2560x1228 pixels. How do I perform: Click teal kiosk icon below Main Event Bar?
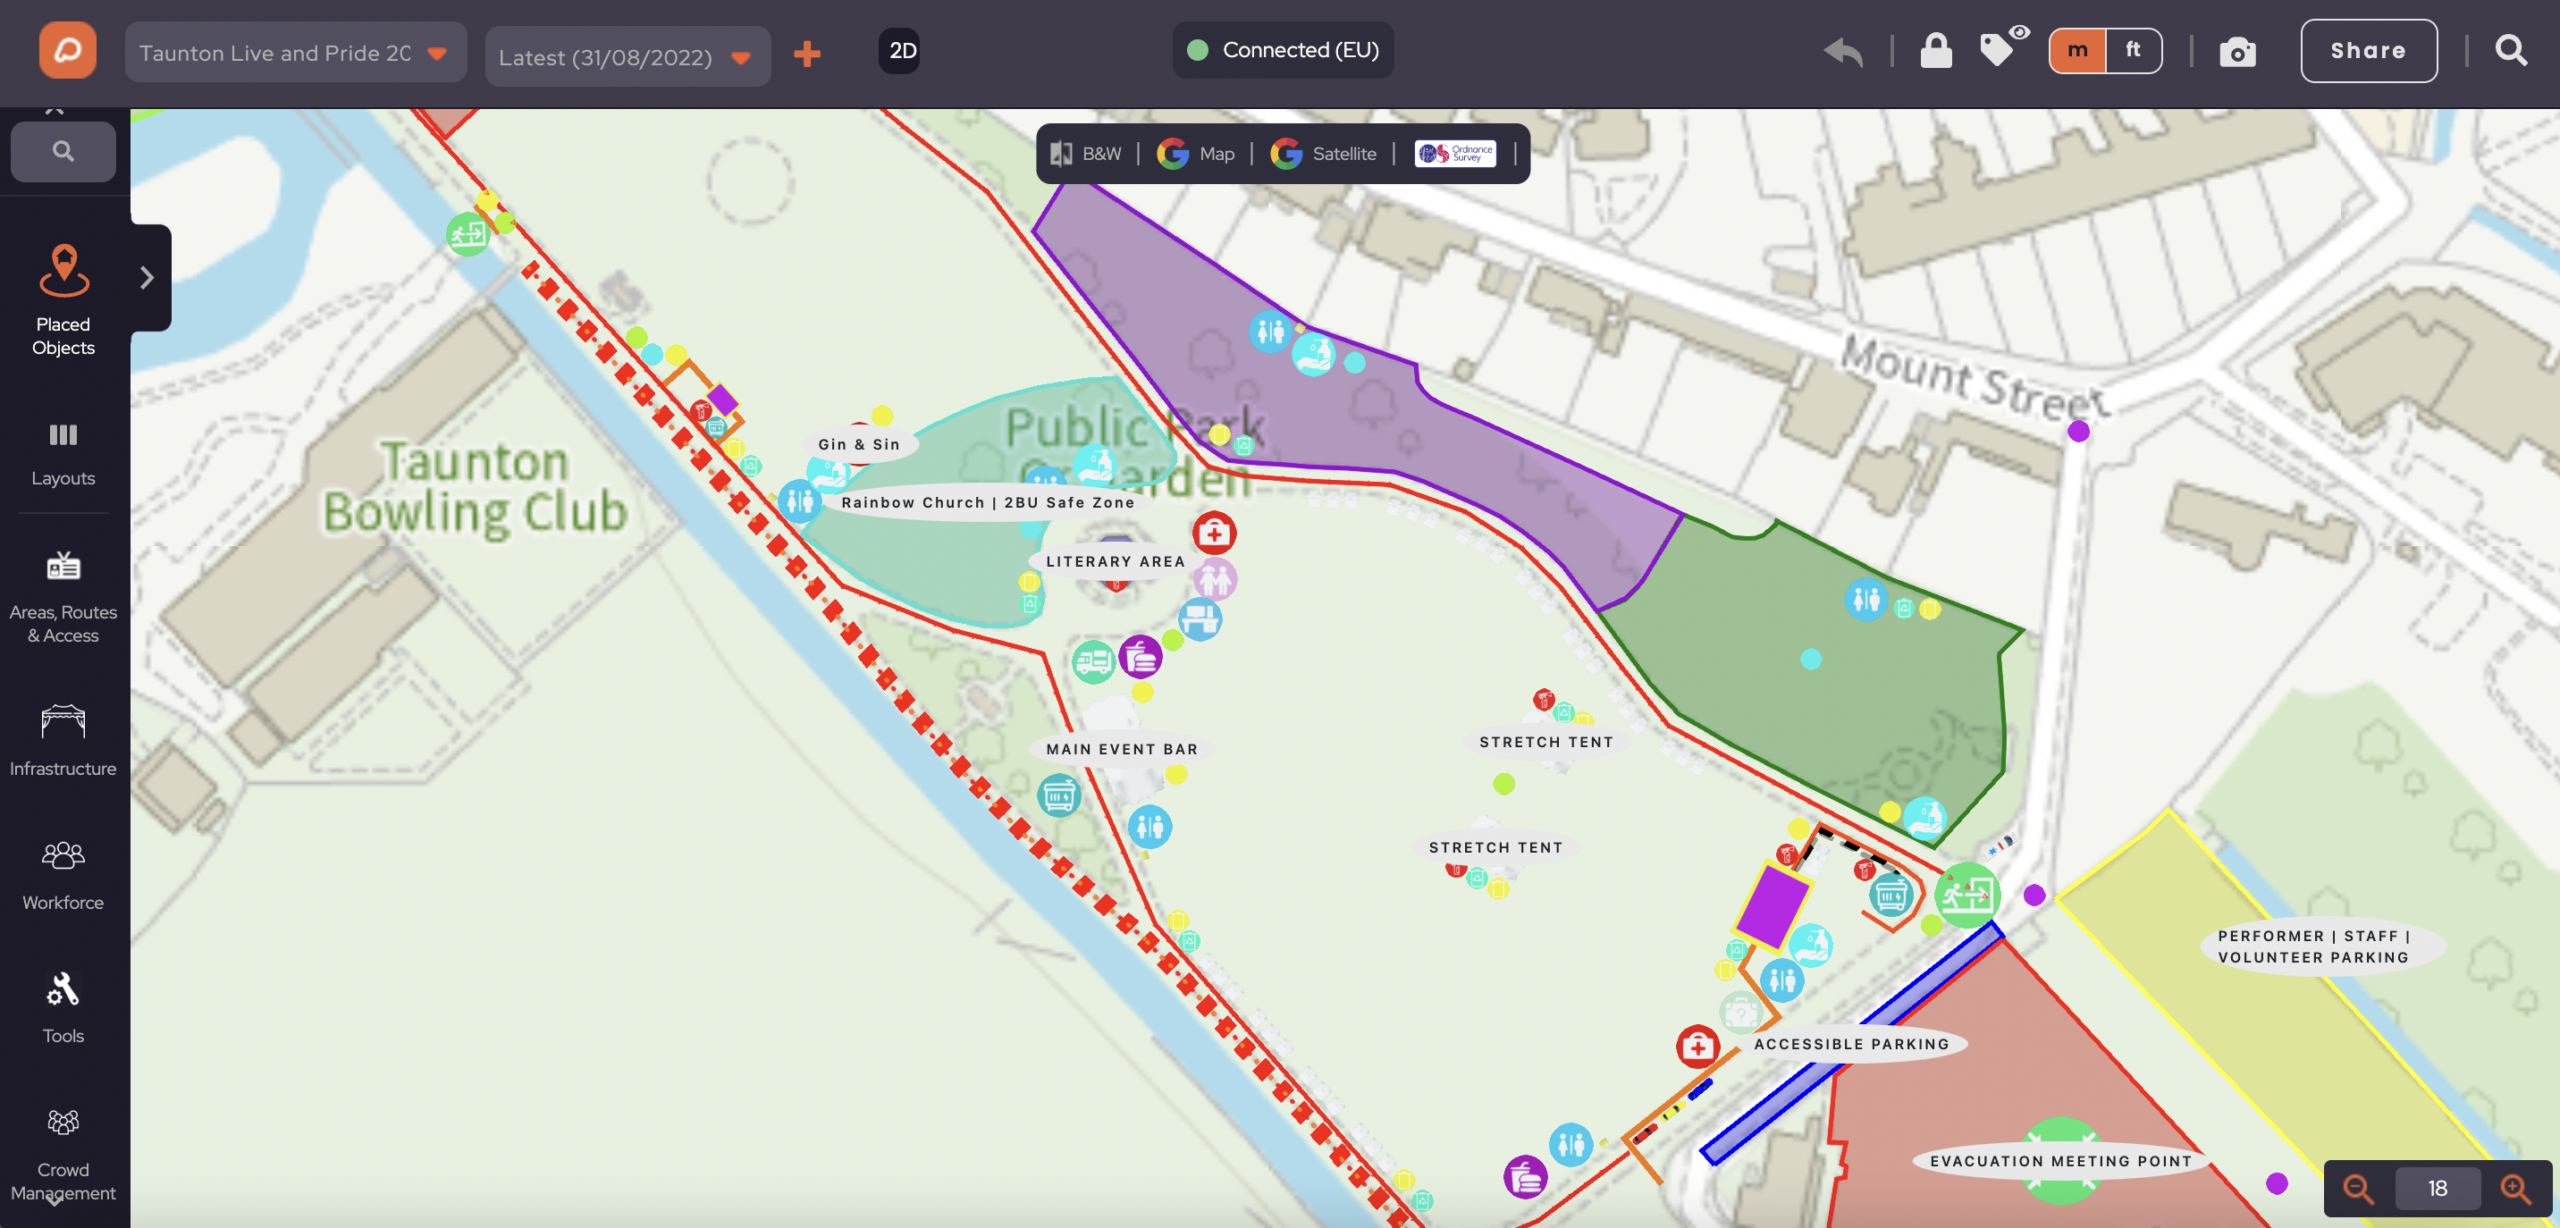pos(1059,796)
